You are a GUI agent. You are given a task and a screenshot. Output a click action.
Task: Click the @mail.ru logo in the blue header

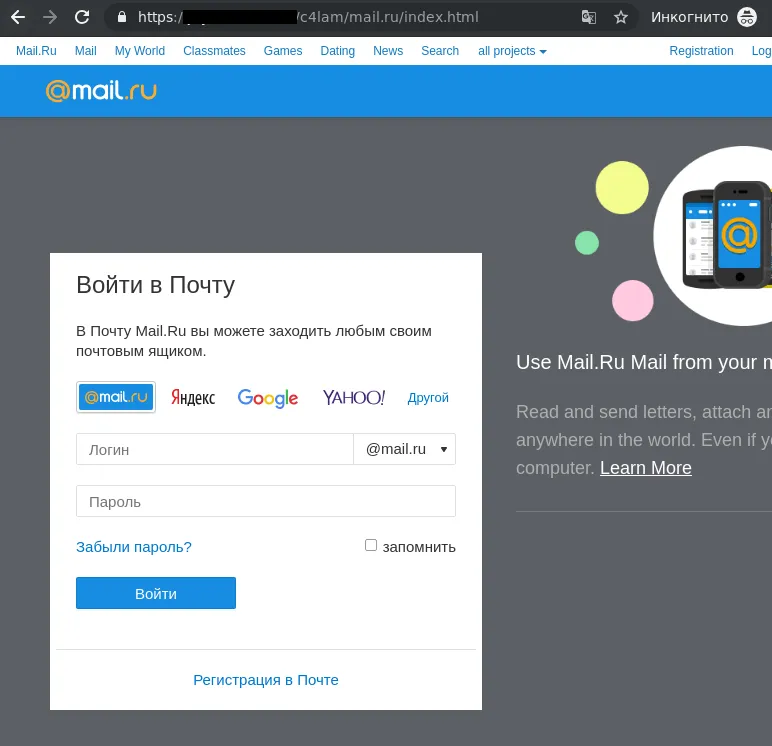pyautogui.click(x=101, y=91)
